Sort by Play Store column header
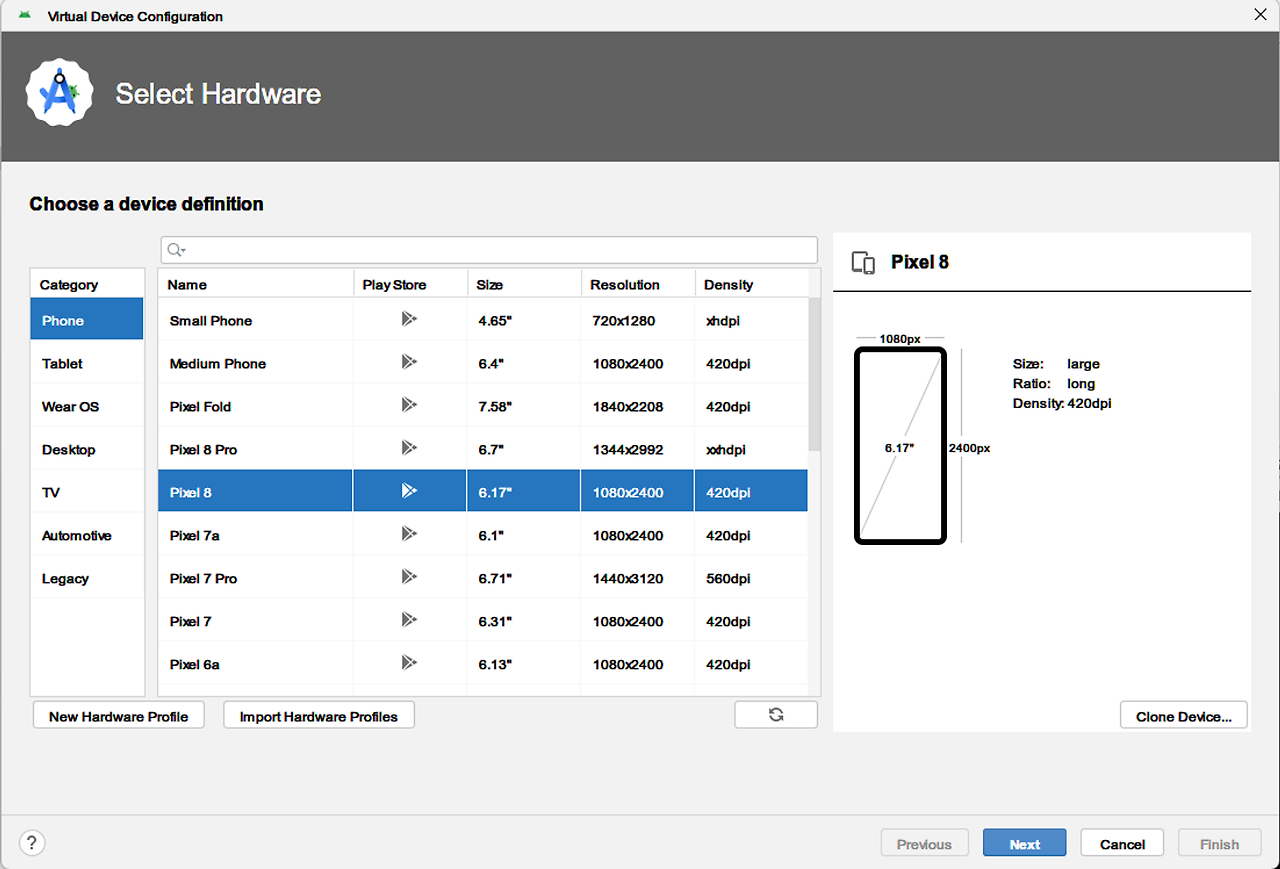This screenshot has height=869, width=1280. 410,284
